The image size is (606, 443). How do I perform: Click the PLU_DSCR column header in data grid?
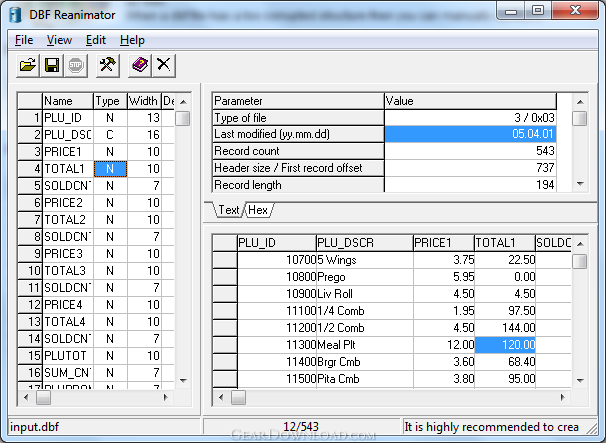tap(364, 243)
